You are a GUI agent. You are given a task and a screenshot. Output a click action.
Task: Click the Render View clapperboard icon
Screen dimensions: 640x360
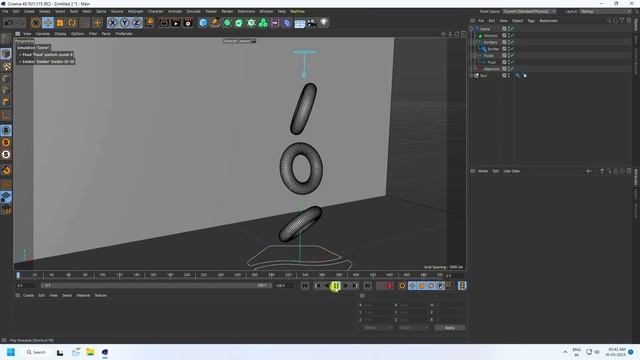pos(164,23)
